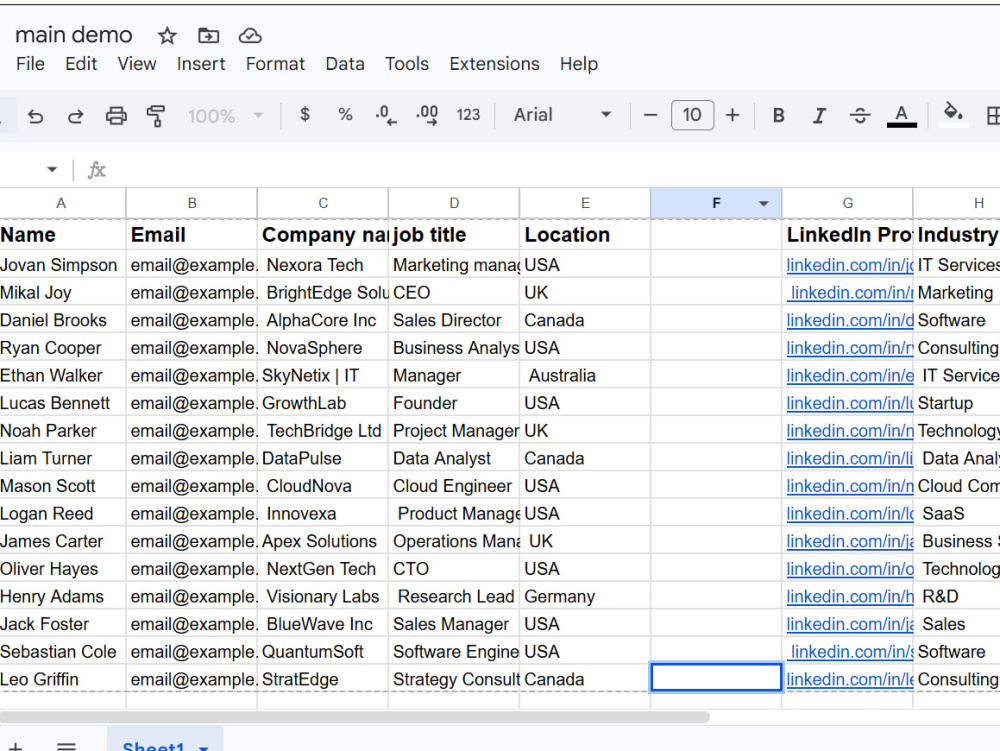
Task: Toggle italic formatting
Action: 819,115
